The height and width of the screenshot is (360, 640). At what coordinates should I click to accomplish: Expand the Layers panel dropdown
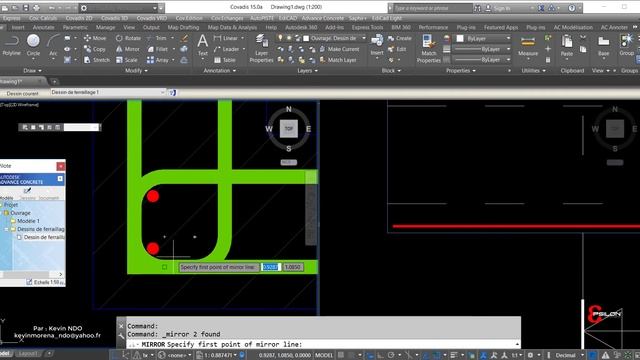(x=307, y=71)
